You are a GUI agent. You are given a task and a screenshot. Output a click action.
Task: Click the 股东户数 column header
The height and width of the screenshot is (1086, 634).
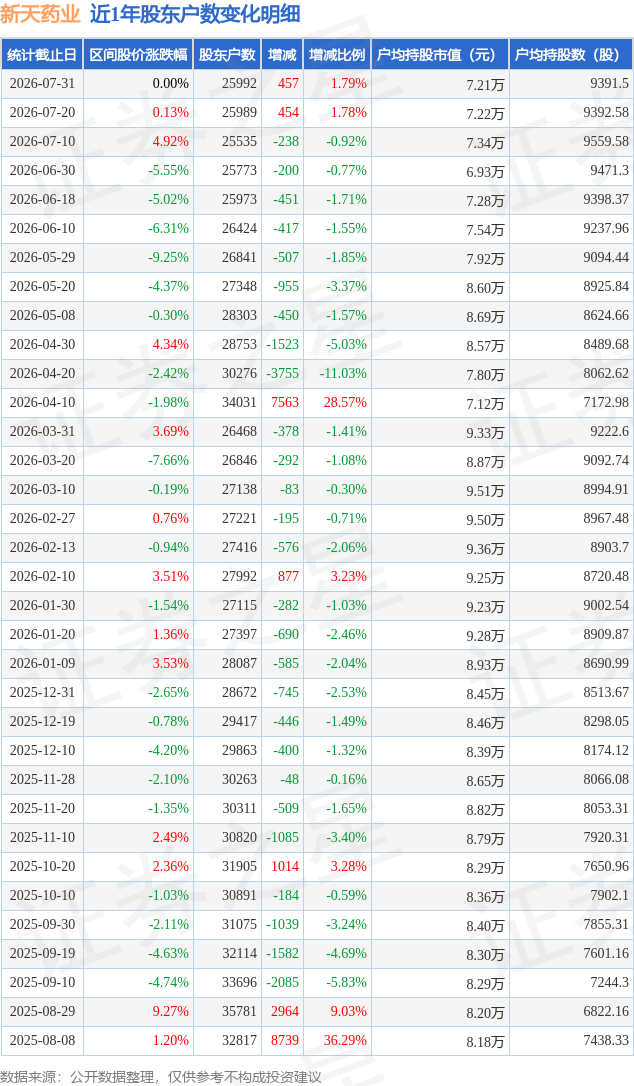(x=227, y=55)
